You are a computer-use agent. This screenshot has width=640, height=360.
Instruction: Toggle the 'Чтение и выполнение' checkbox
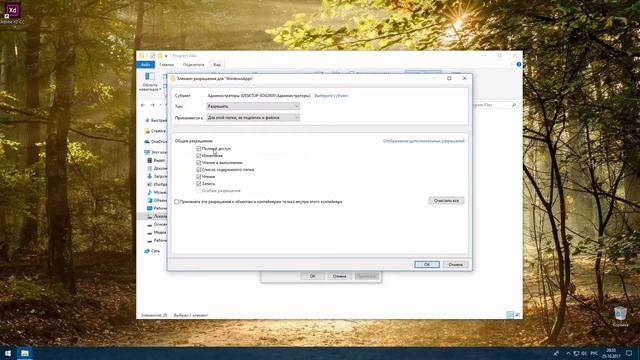(199, 162)
